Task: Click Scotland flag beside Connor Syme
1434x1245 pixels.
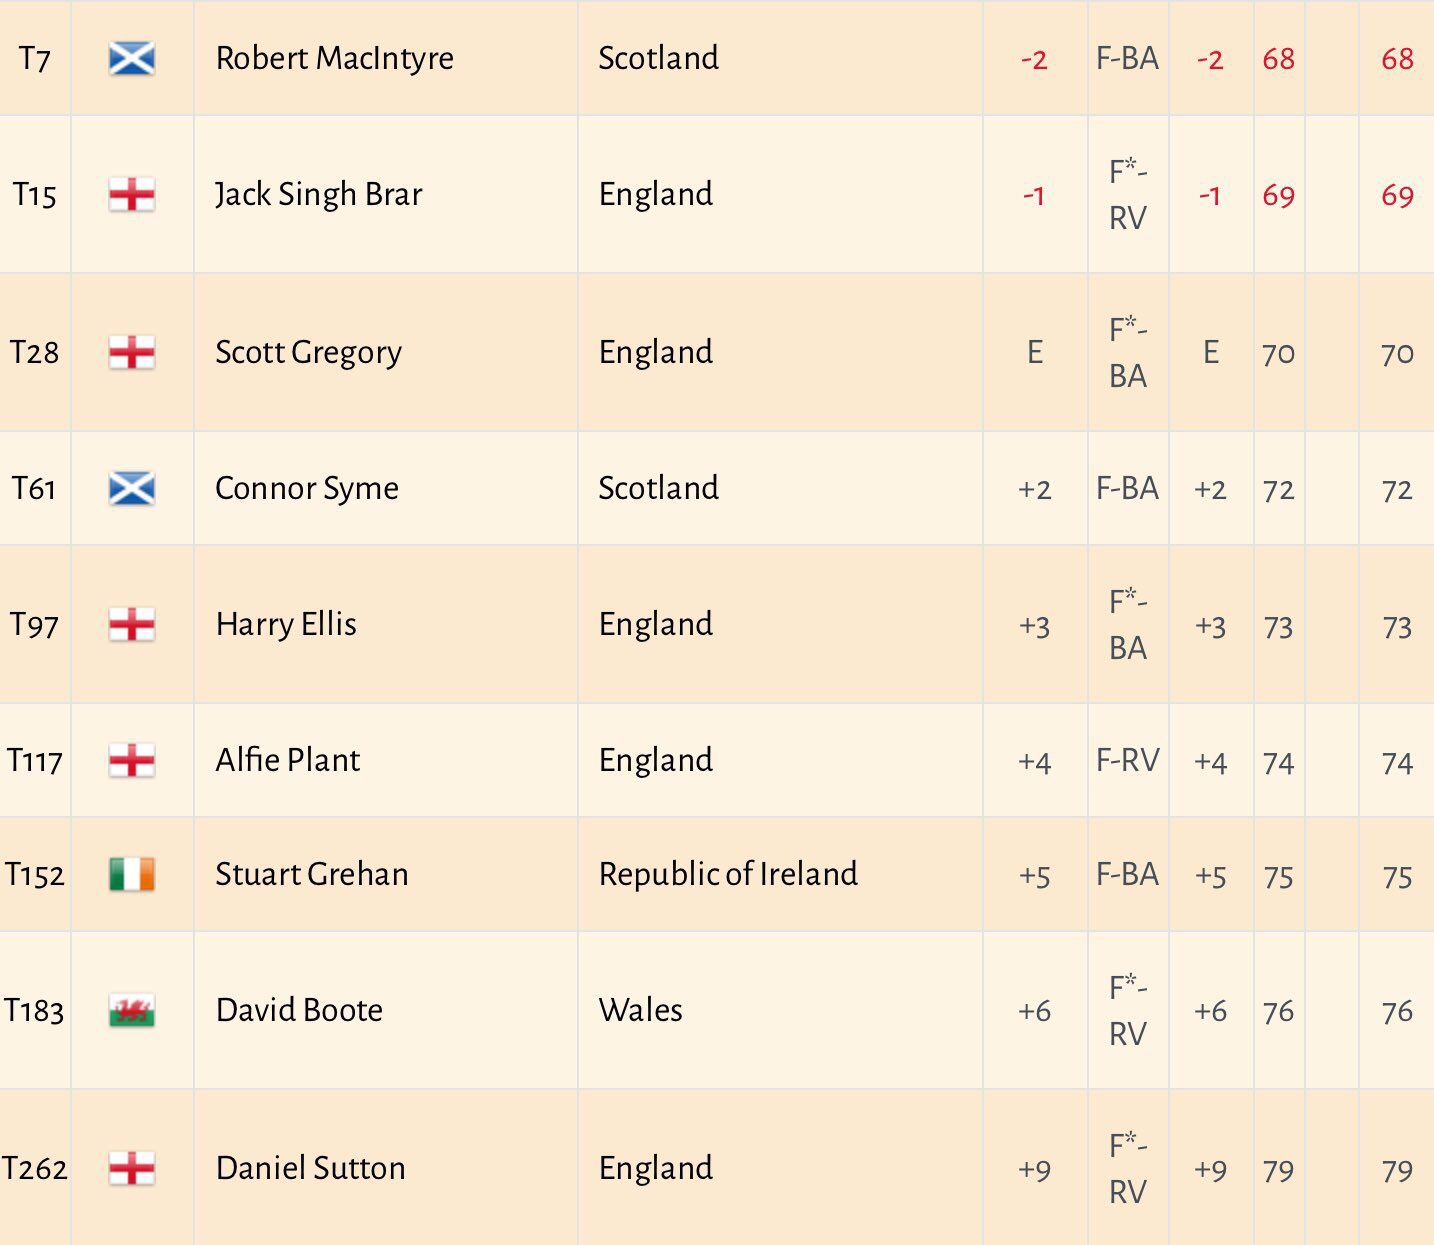Action: click(x=131, y=489)
